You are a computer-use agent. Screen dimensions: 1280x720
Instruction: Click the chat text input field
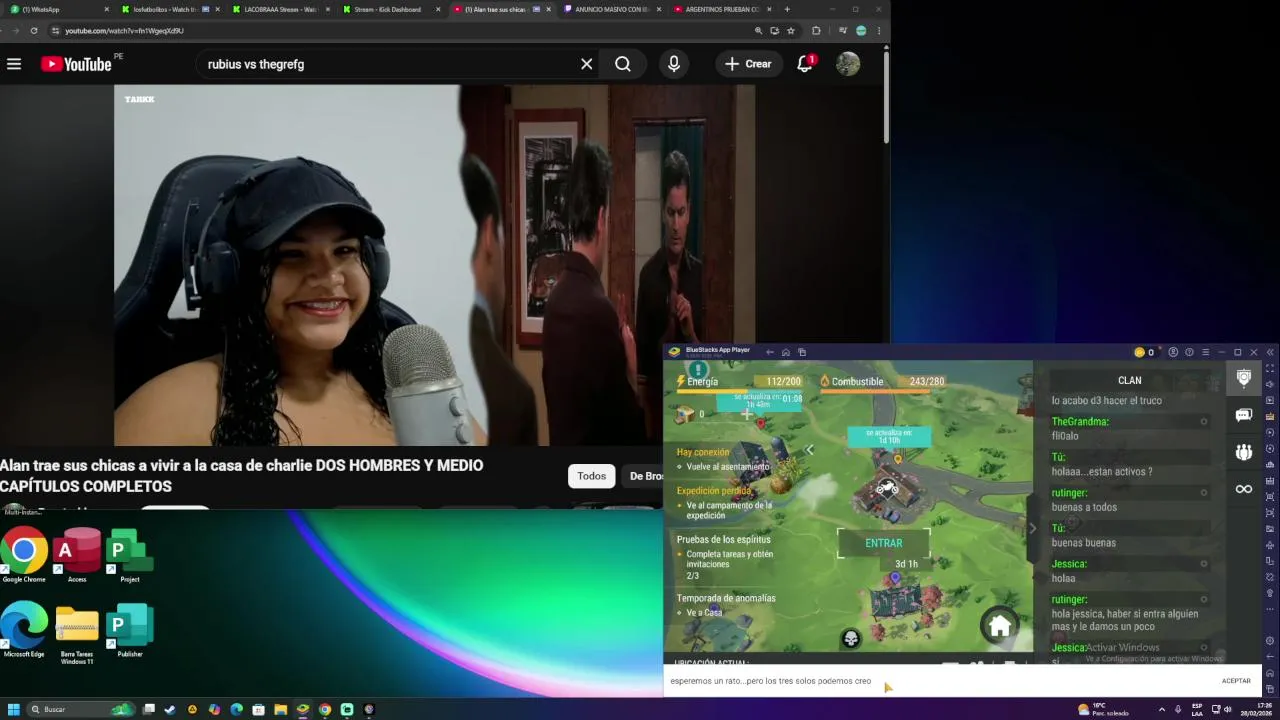coord(938,681)
